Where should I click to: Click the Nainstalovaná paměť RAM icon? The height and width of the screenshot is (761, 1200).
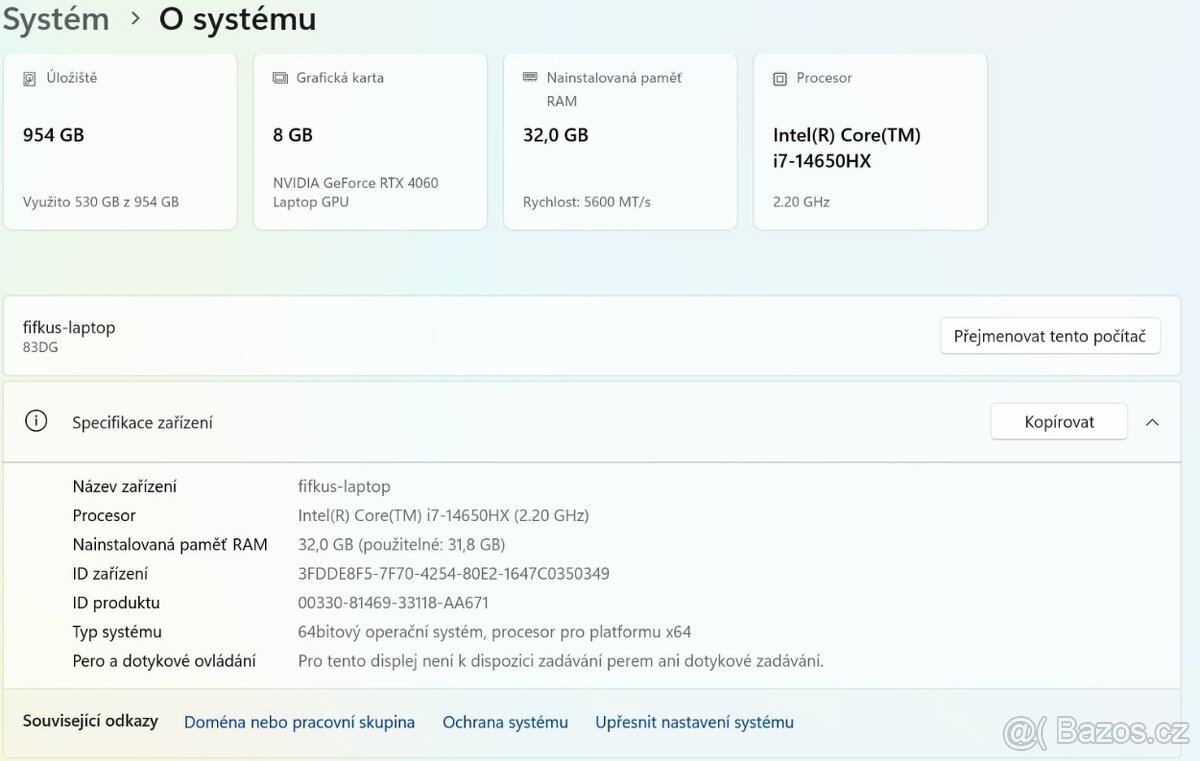528,77
